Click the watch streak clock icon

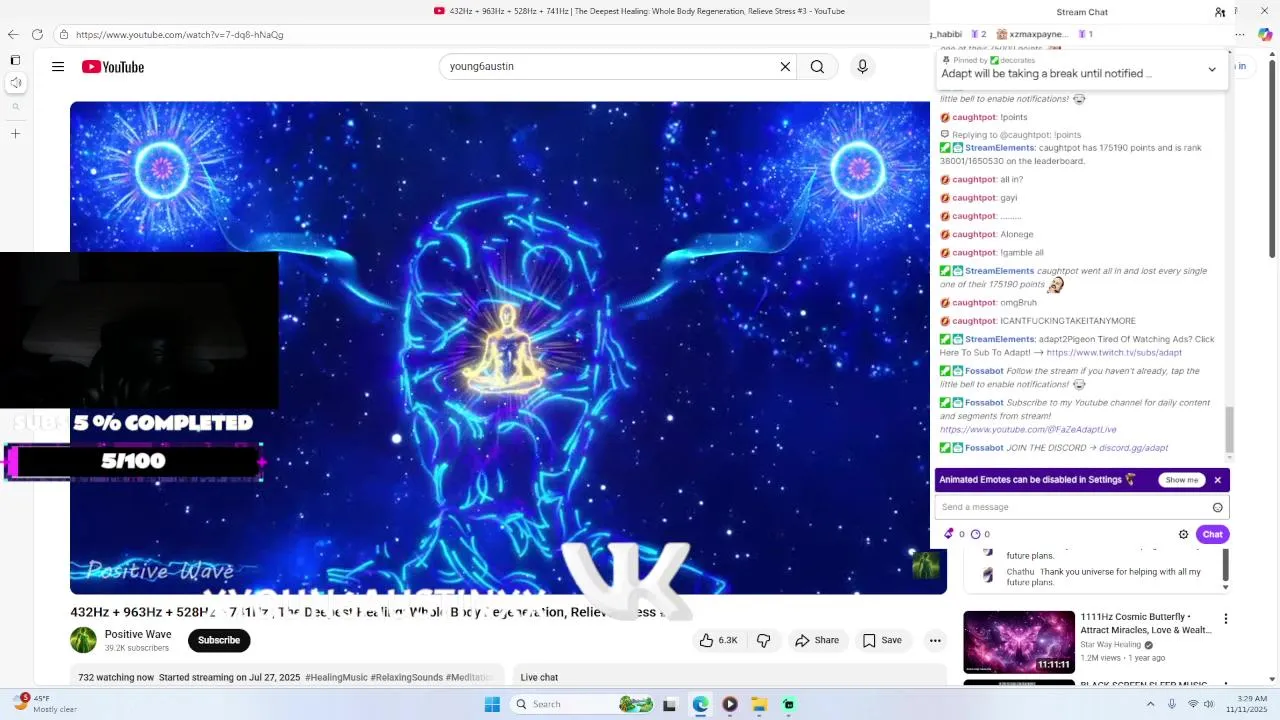point(975,534)
